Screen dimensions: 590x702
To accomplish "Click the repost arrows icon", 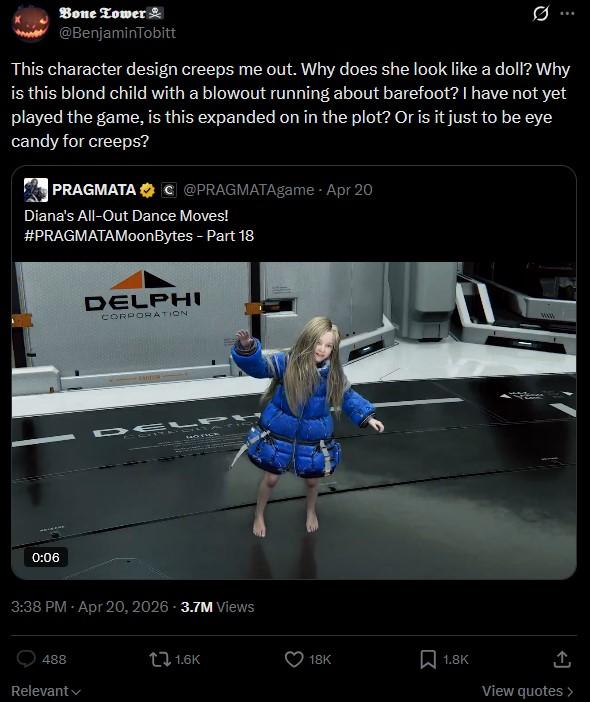I will point(159,659).
